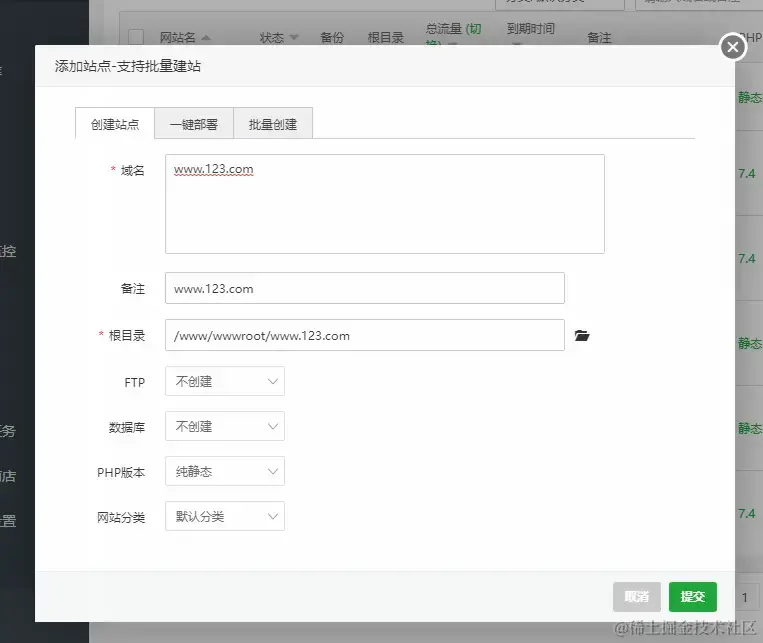Submit the form with 提交
Viewport: 763px width, 643px height.
click(692, 597)
